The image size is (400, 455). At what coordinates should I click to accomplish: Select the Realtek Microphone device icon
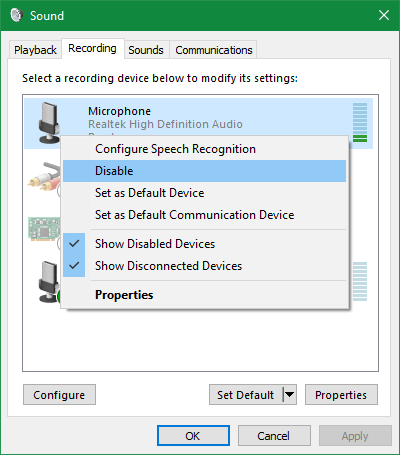pos(50,123)
